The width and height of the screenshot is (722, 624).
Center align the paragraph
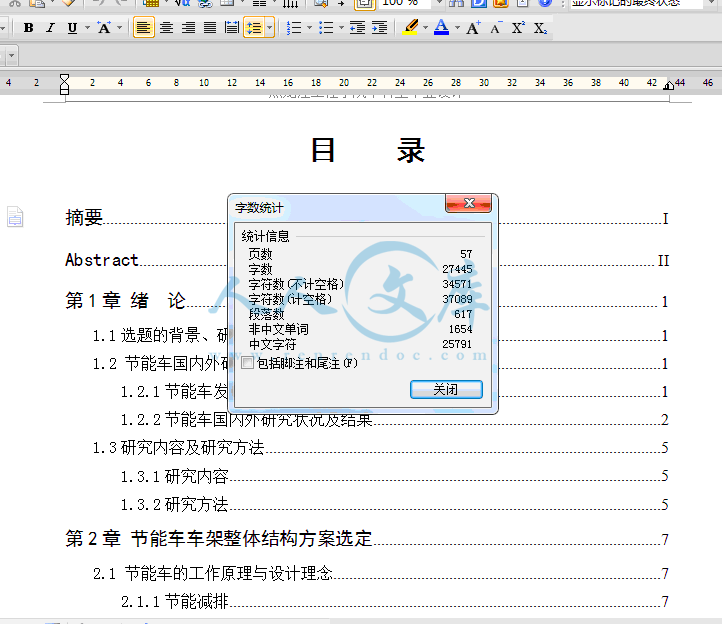tap(166, 28)
